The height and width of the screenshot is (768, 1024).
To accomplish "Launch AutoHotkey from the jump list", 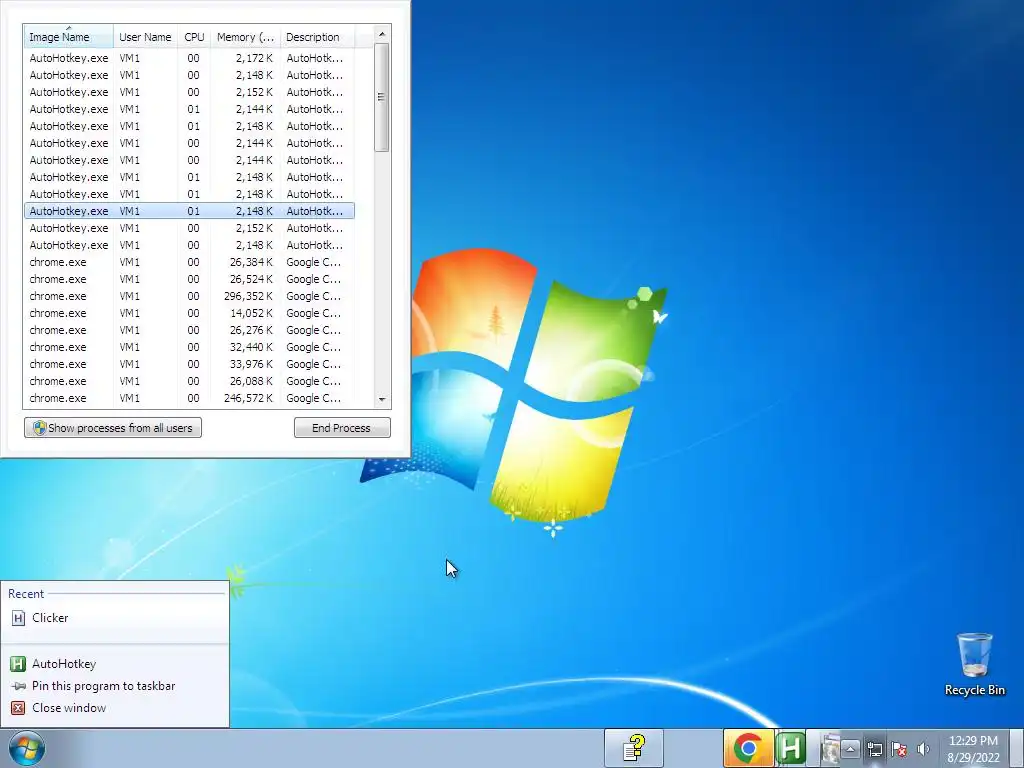I will click(115, 664).
